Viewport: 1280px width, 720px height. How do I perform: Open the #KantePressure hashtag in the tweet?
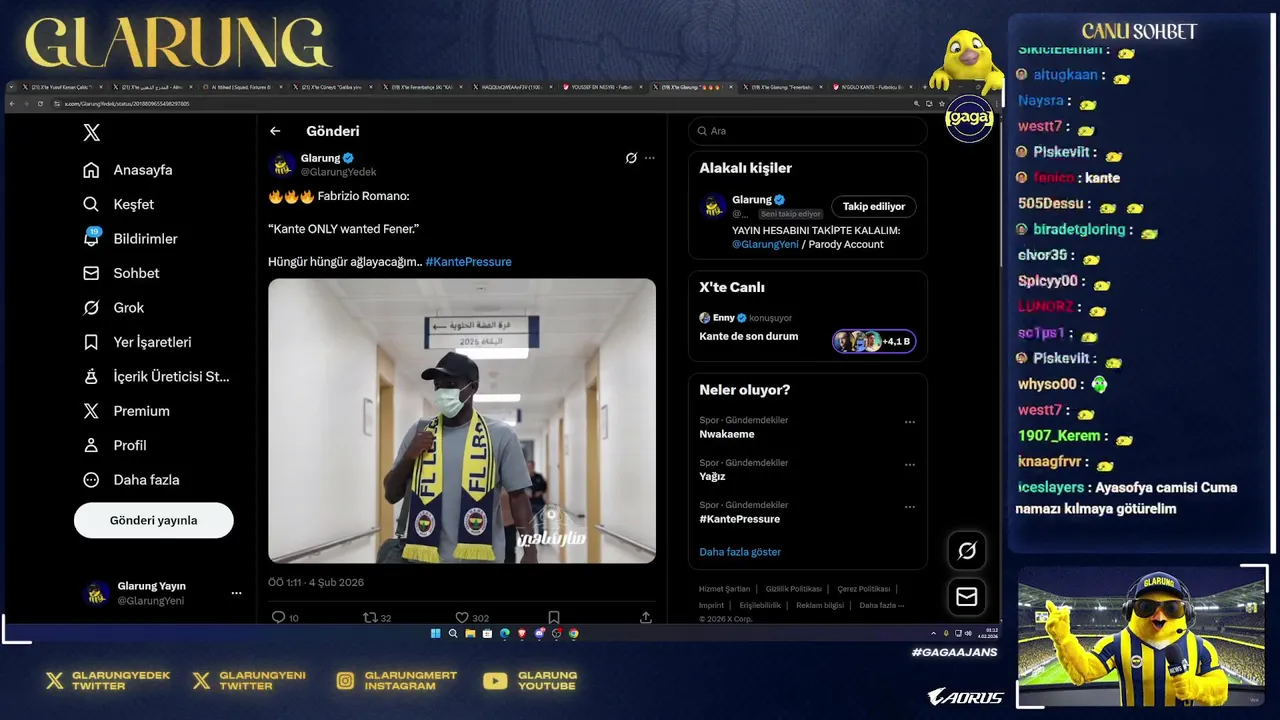[468, 262]
